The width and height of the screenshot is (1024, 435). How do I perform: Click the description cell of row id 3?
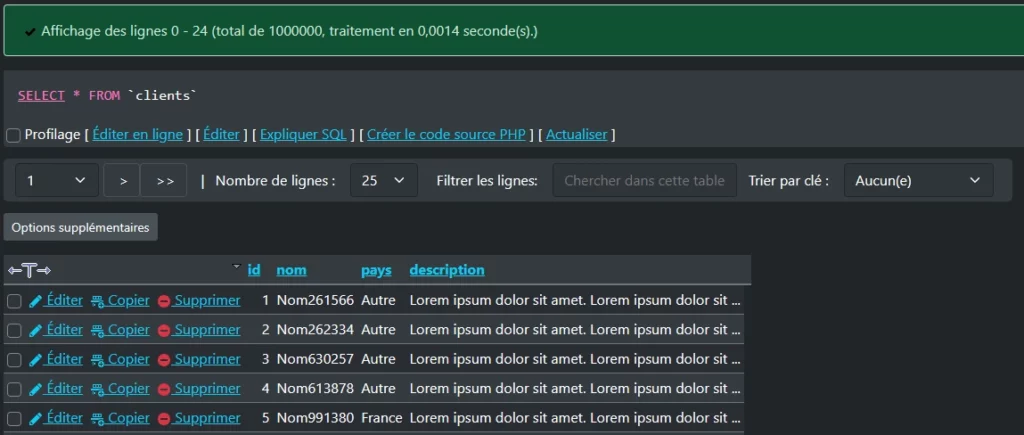coord(575,359)
